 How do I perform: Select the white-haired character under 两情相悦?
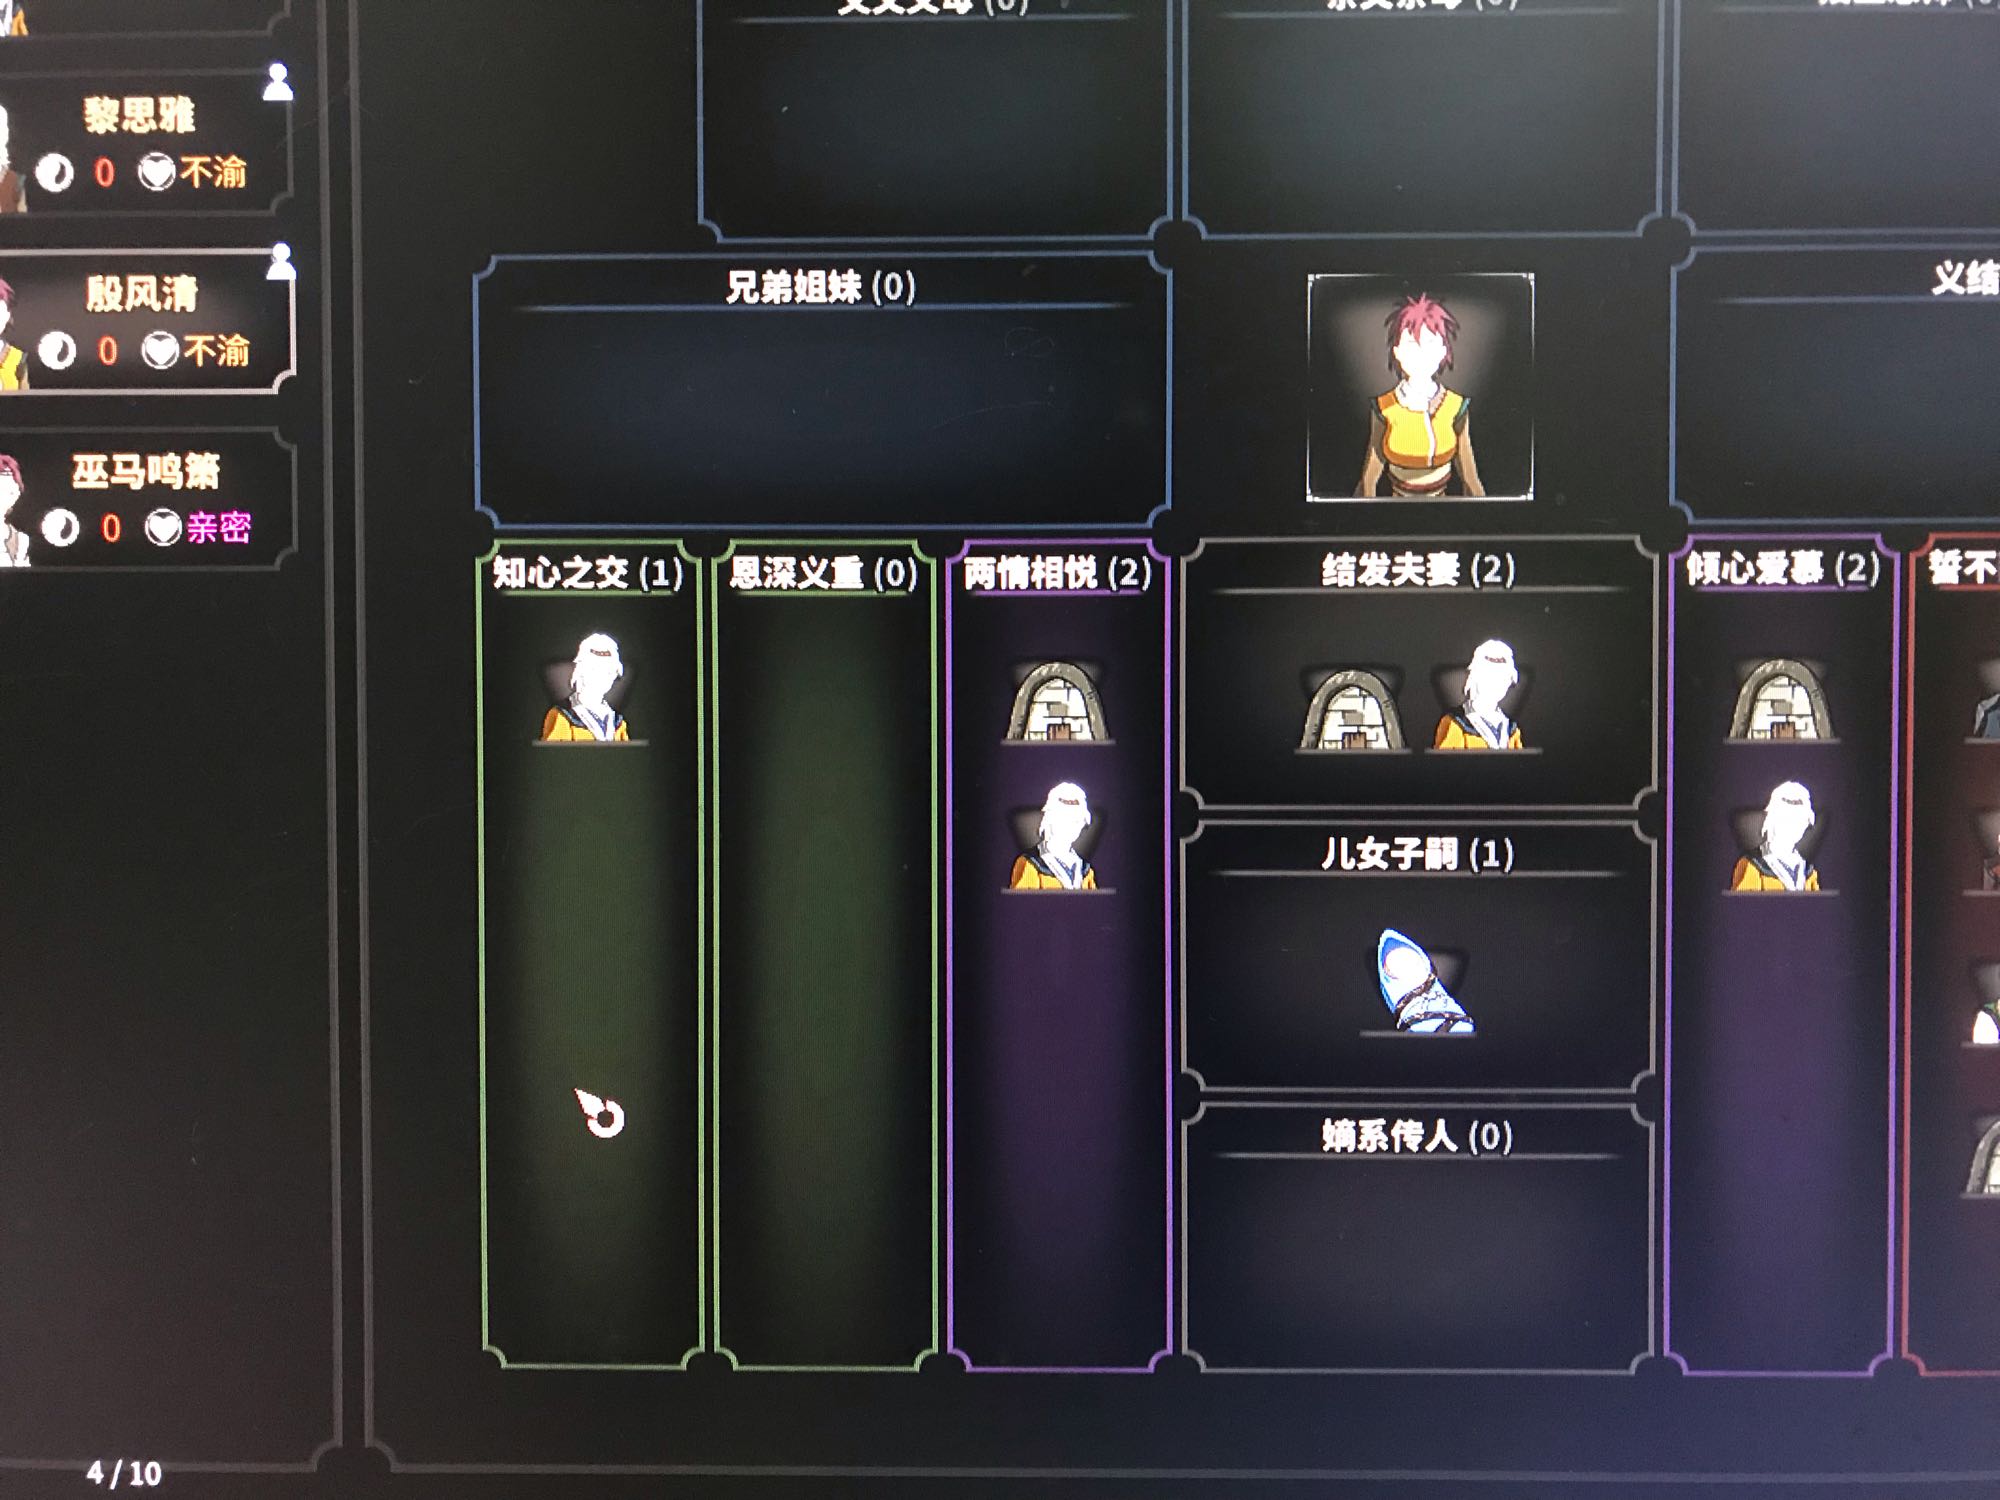click(1058, 836)
